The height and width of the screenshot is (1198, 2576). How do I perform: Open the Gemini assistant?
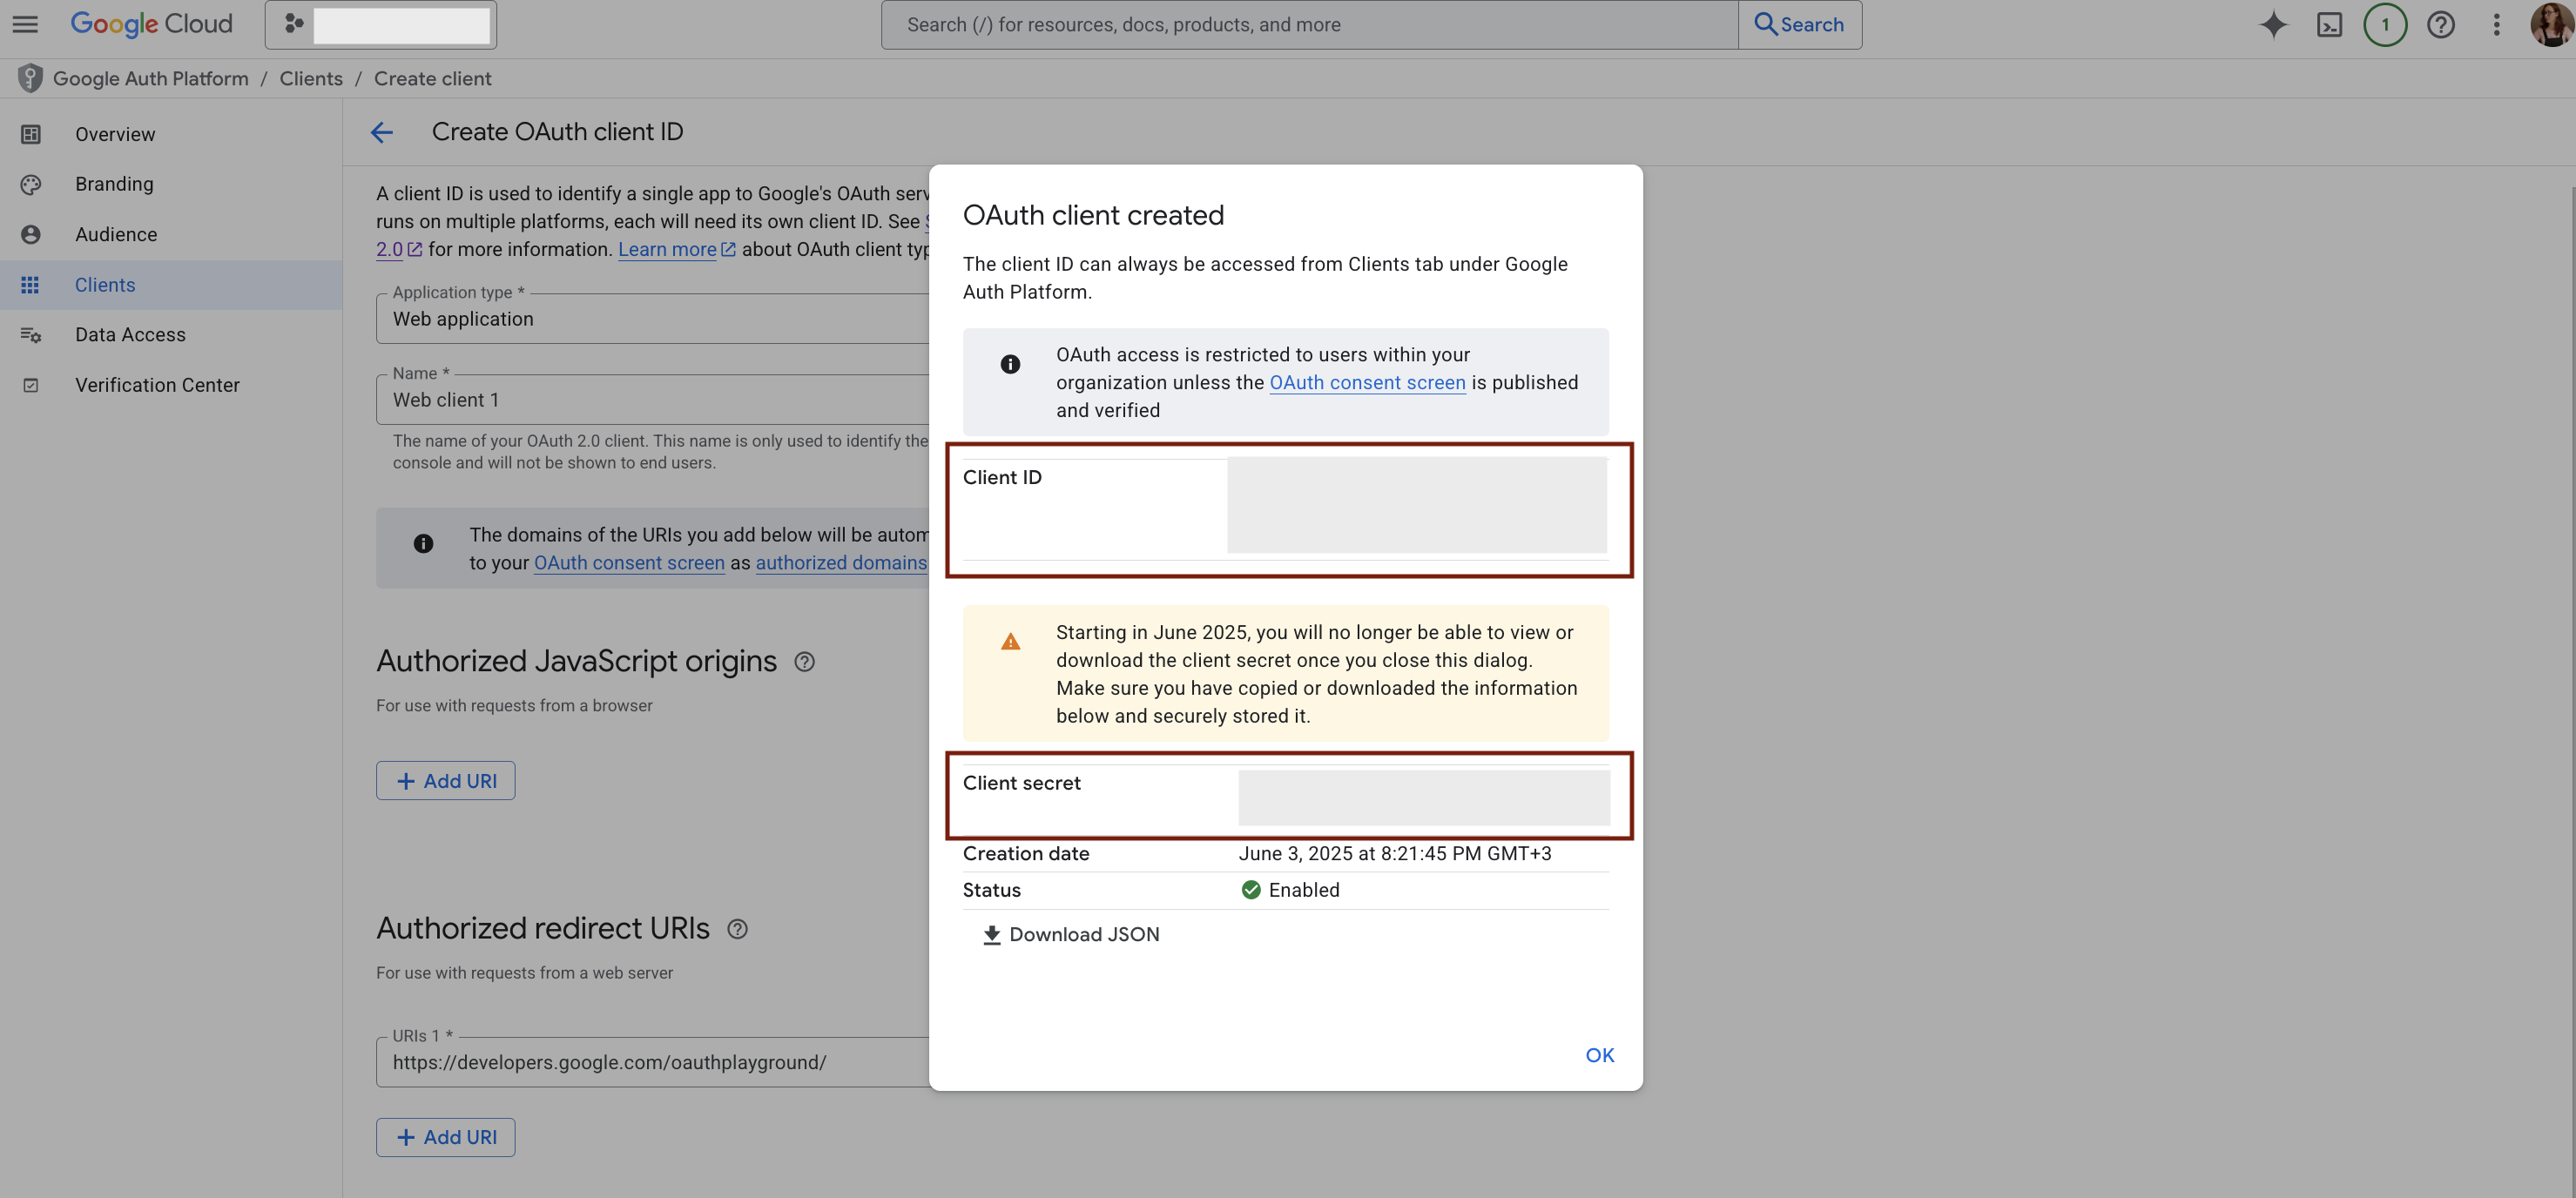2273,24
